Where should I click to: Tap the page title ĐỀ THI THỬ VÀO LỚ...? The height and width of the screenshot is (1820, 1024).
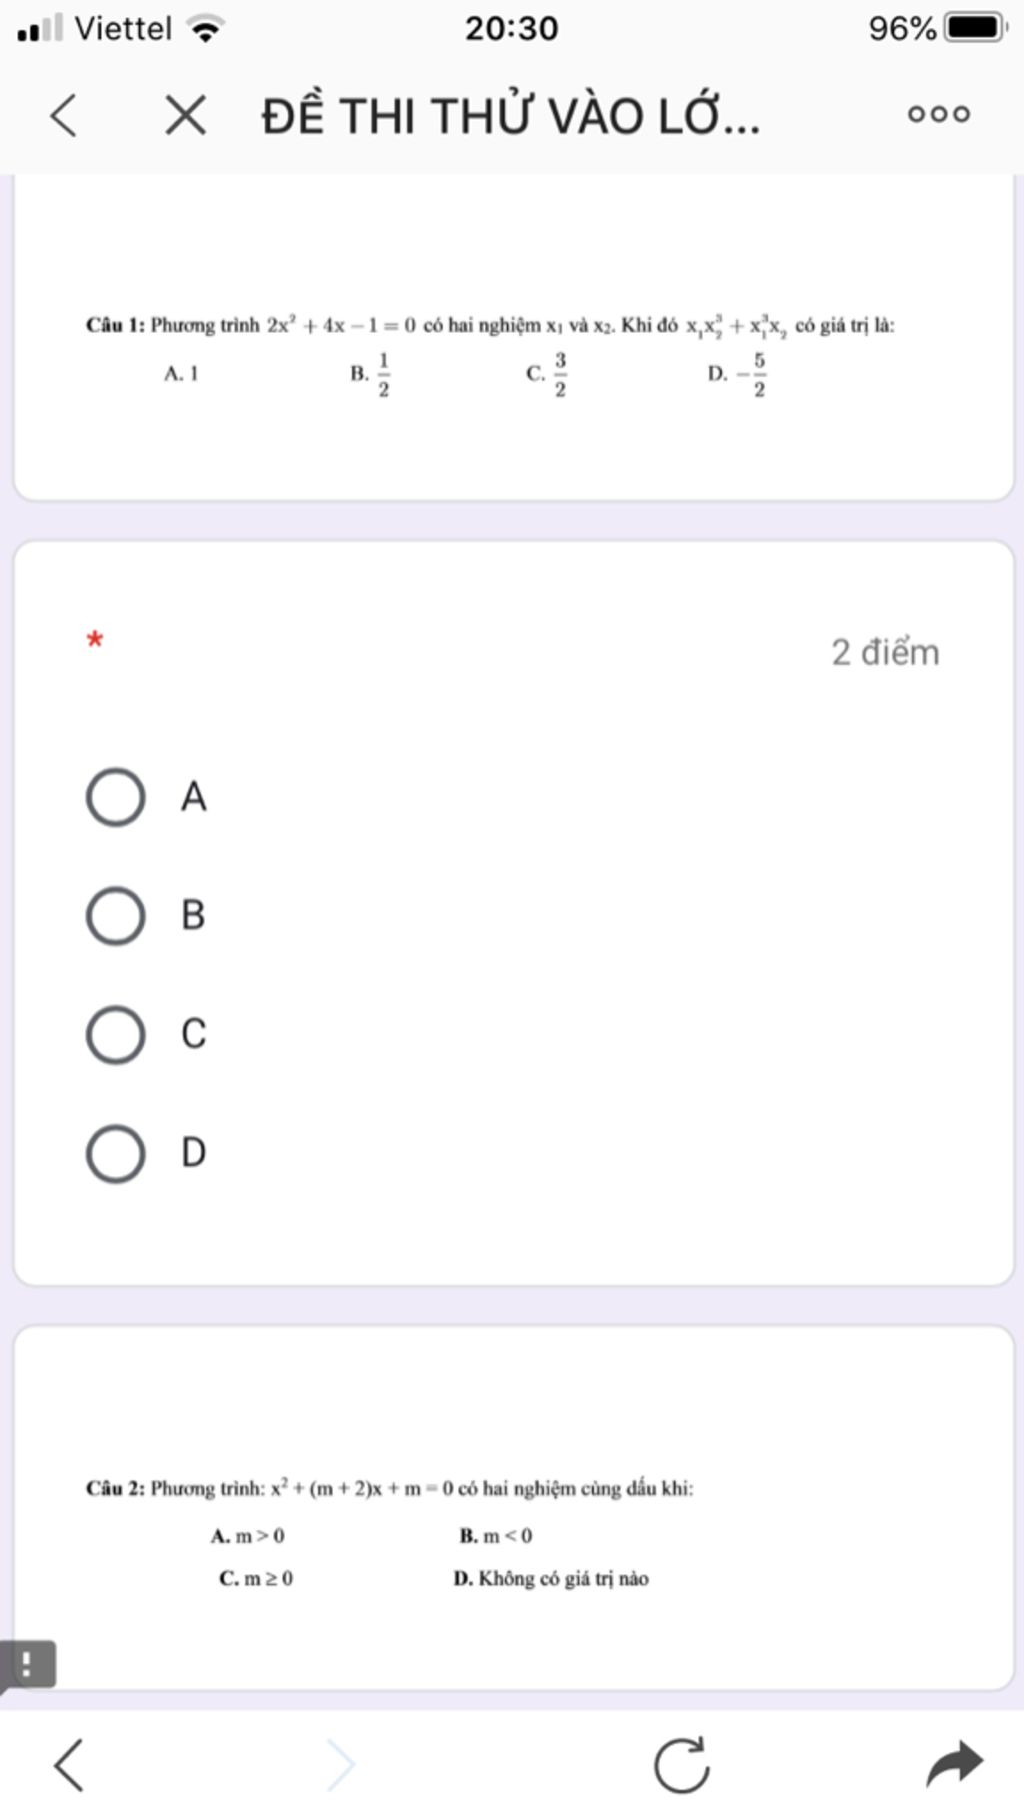point(511,116)
